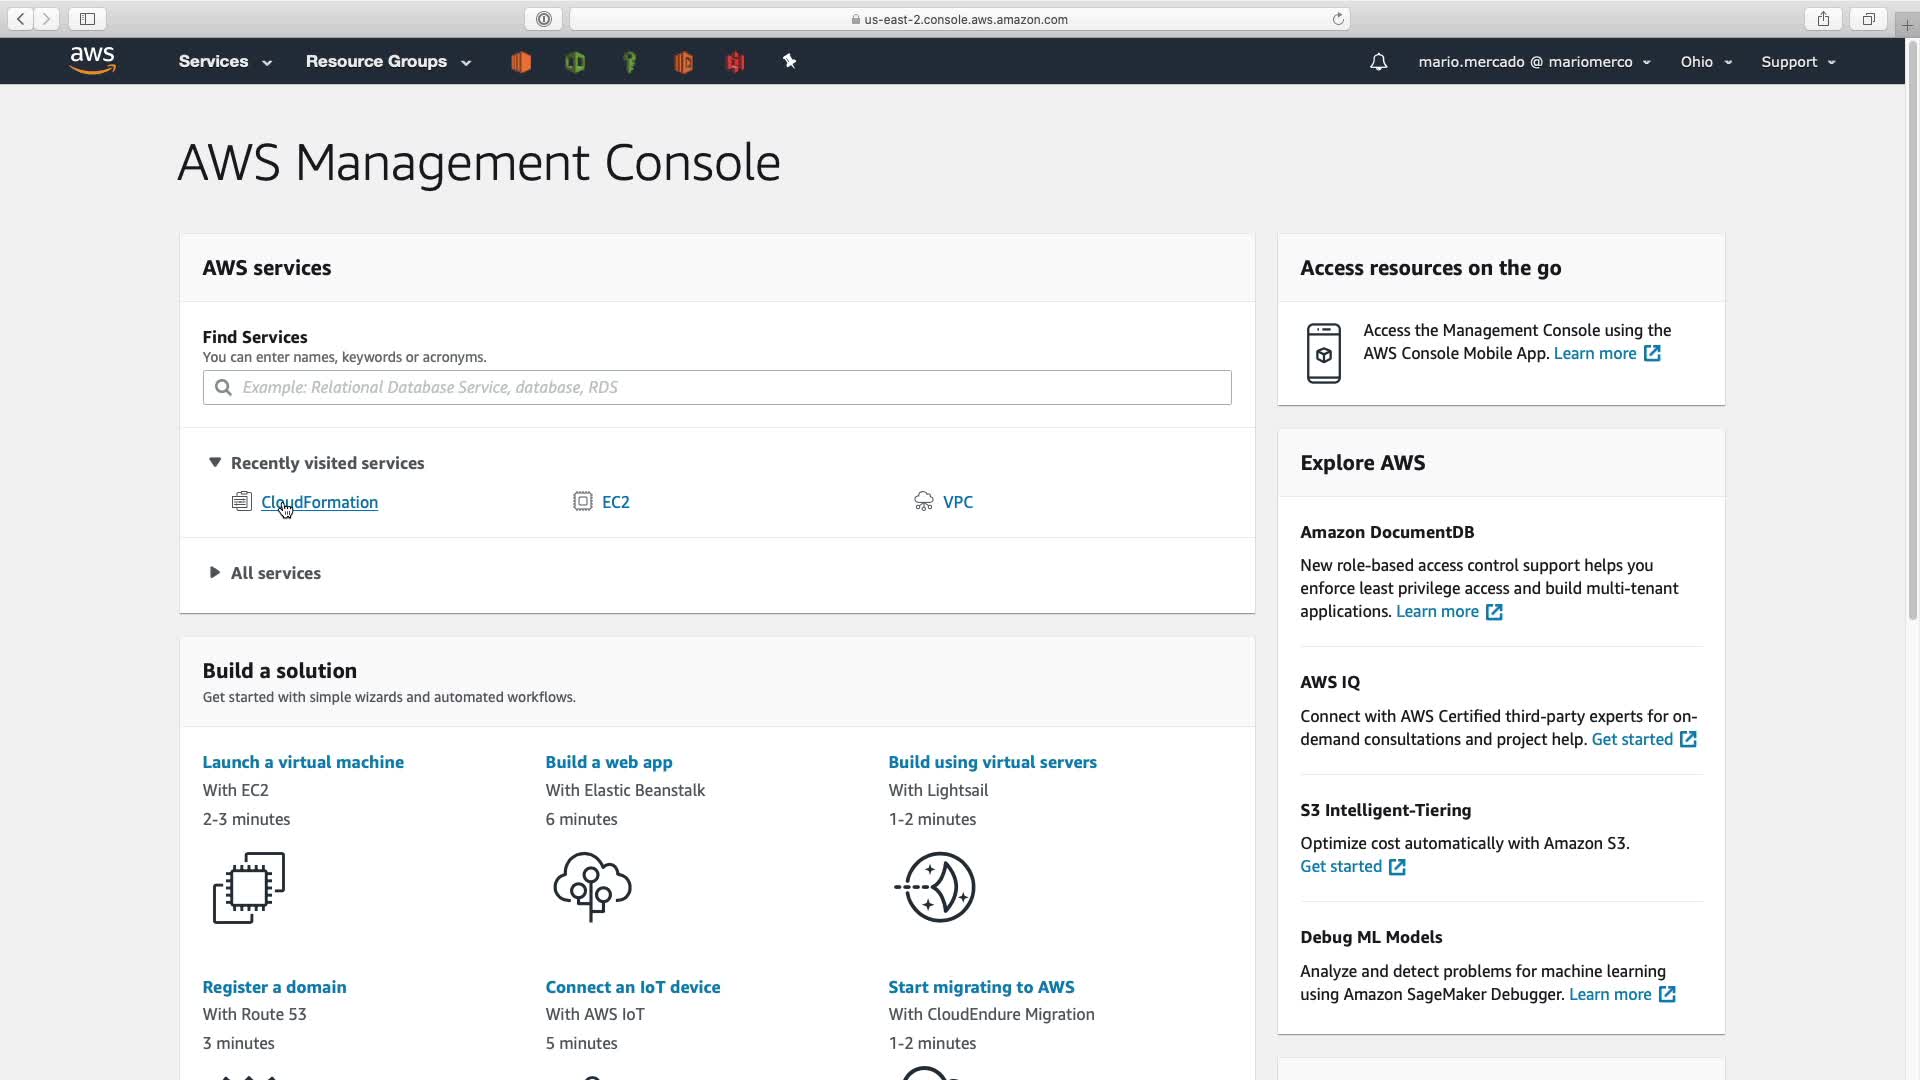
Task: Open the Support menu
Action: [1798, 62]
